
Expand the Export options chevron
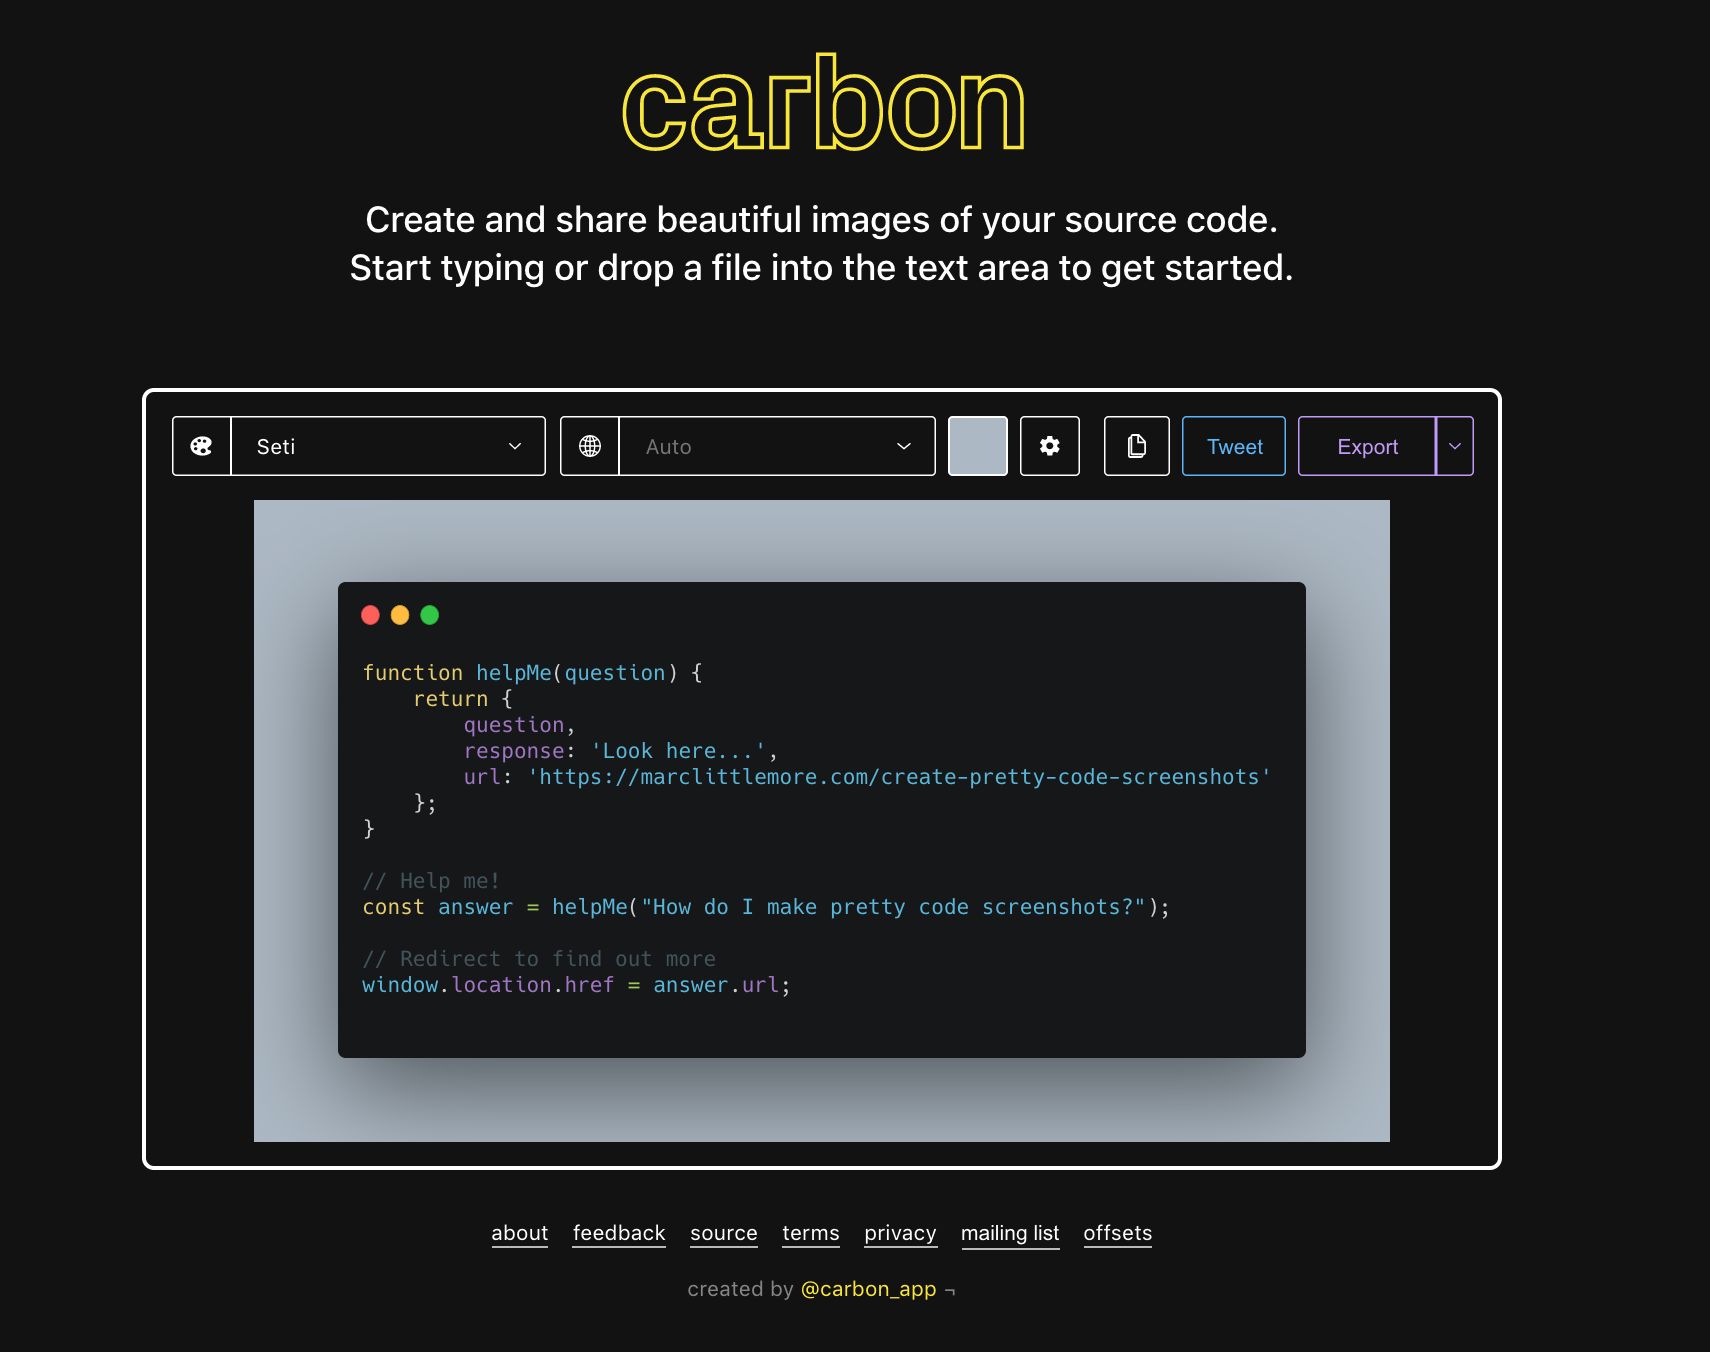tap(1454, 446)
